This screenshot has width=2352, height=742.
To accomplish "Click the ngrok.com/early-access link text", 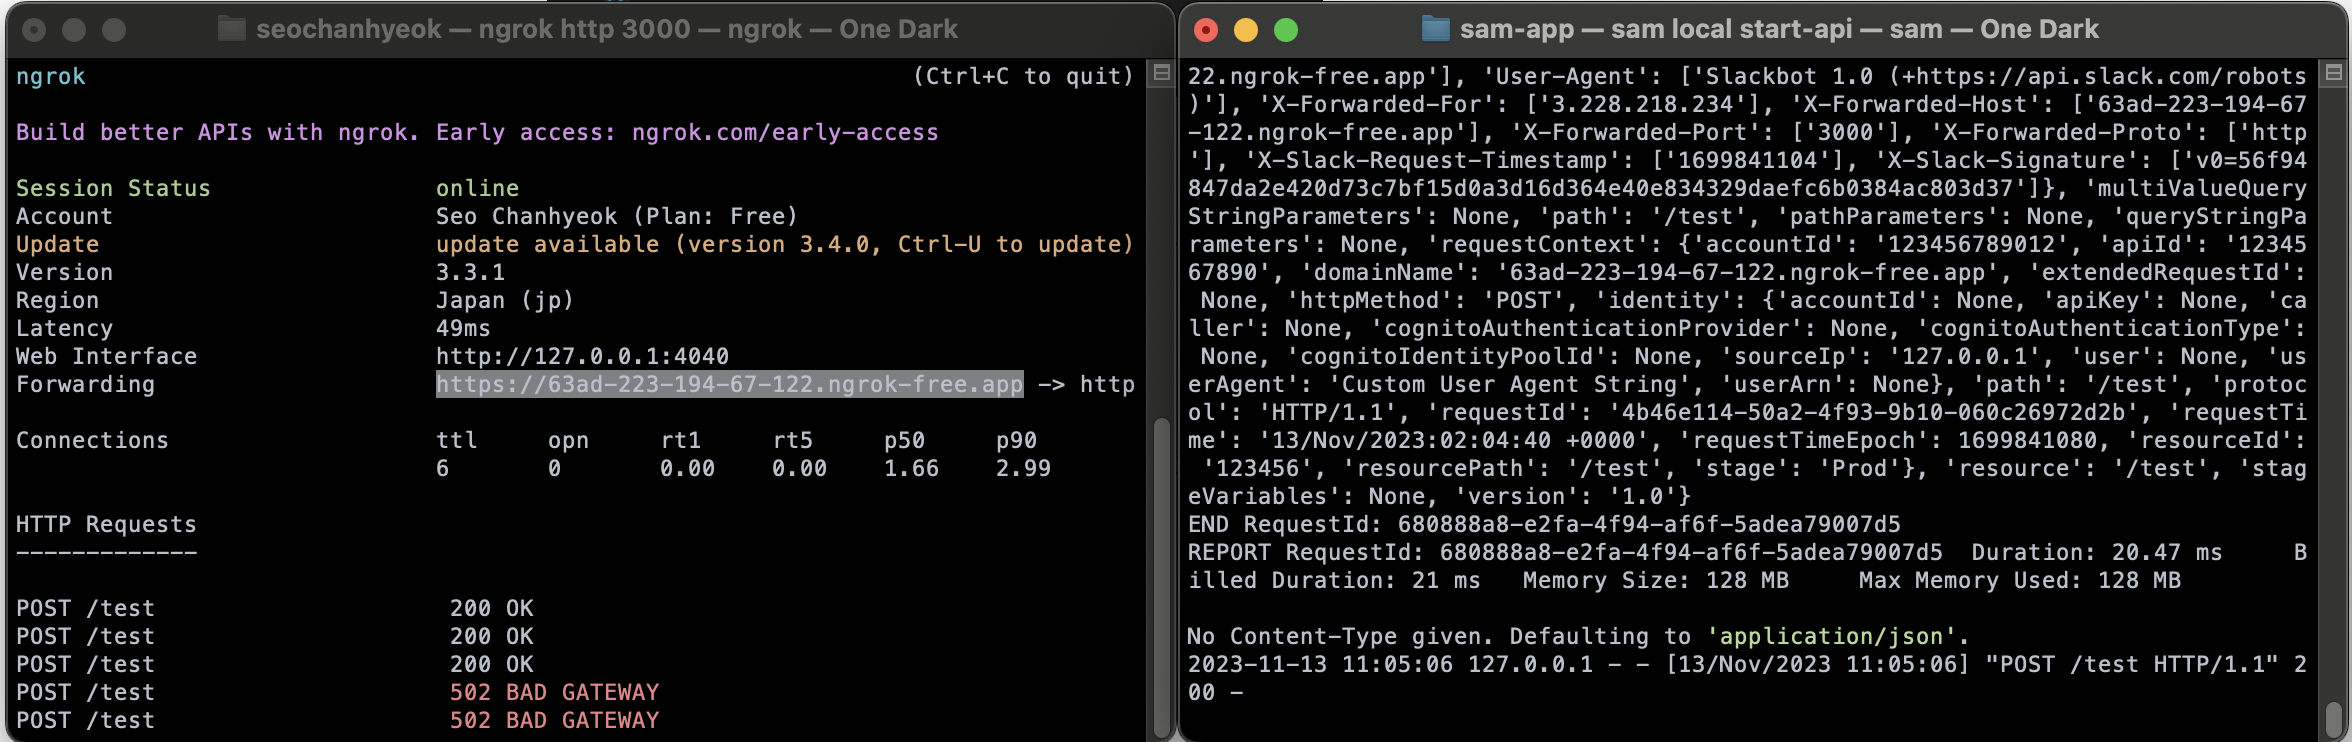I will click(785, 132).
